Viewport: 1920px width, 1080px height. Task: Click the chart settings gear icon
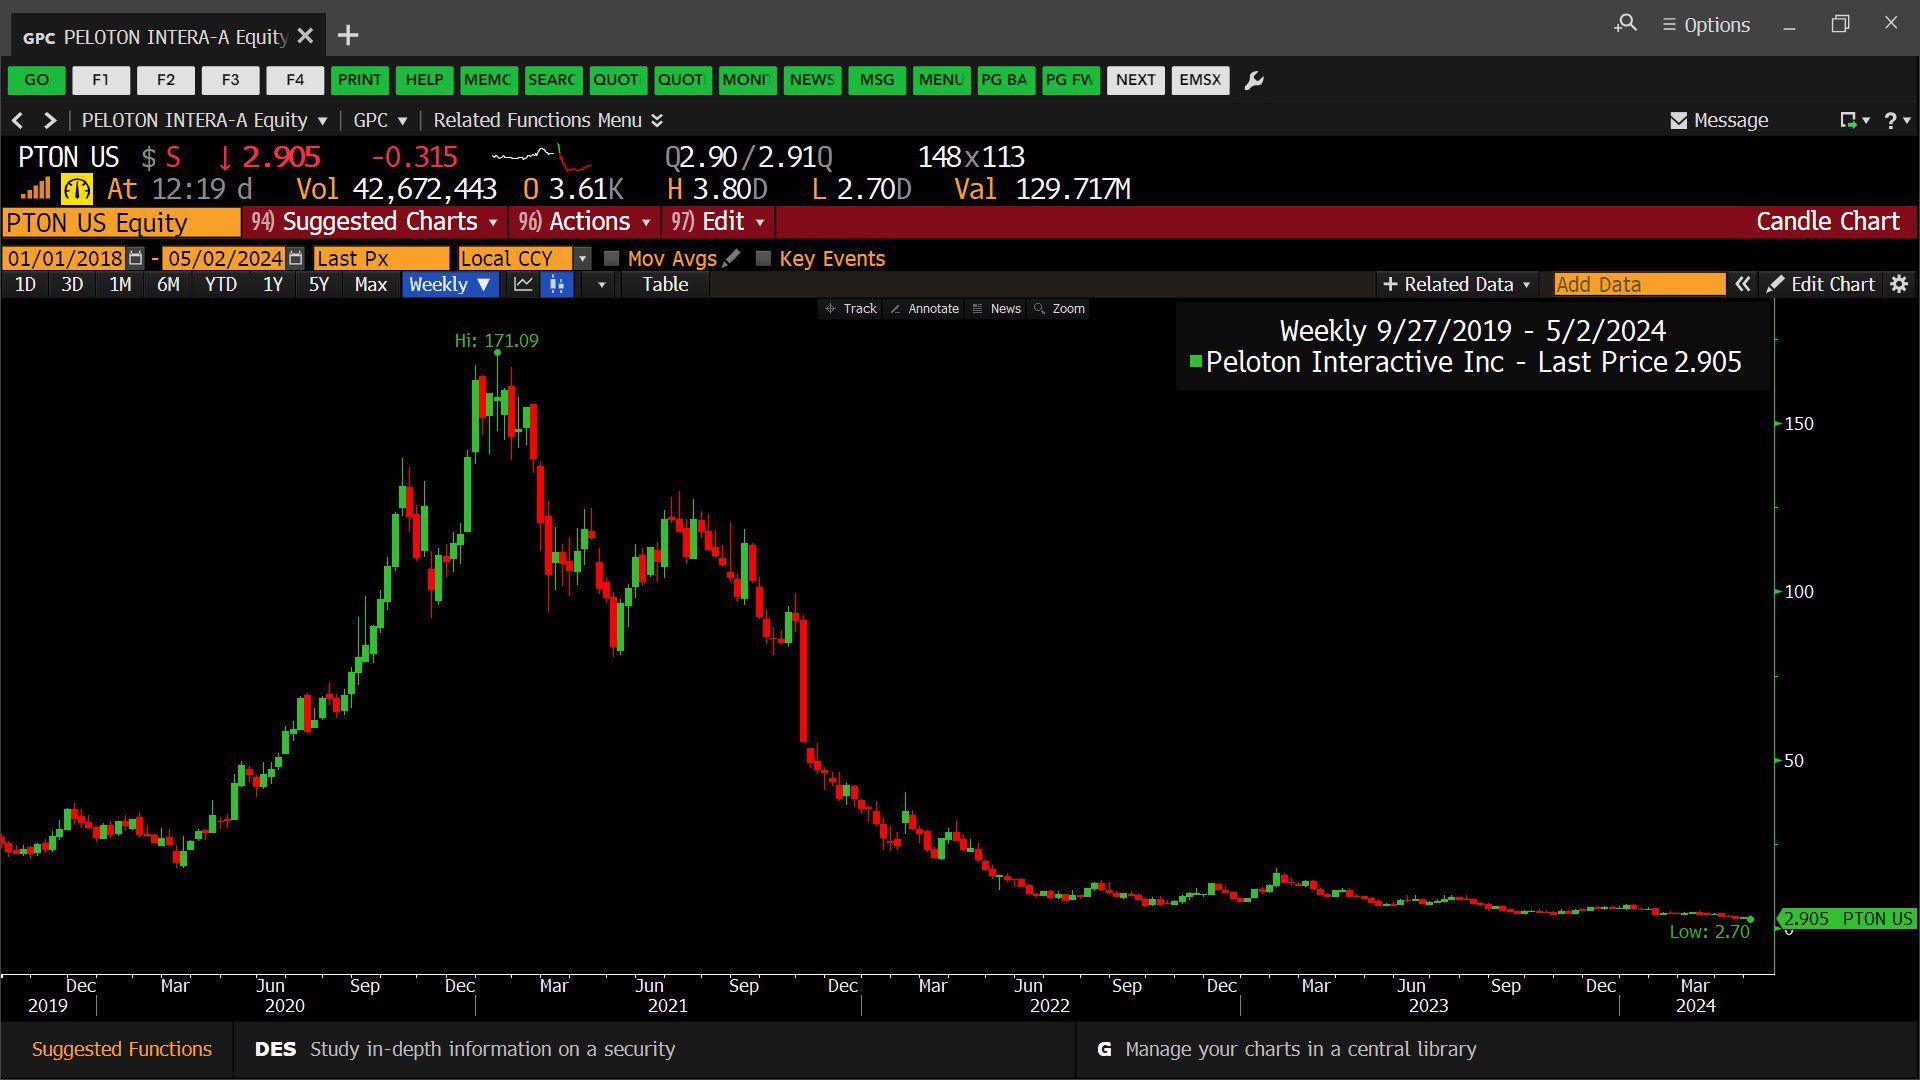point(1899,285)
